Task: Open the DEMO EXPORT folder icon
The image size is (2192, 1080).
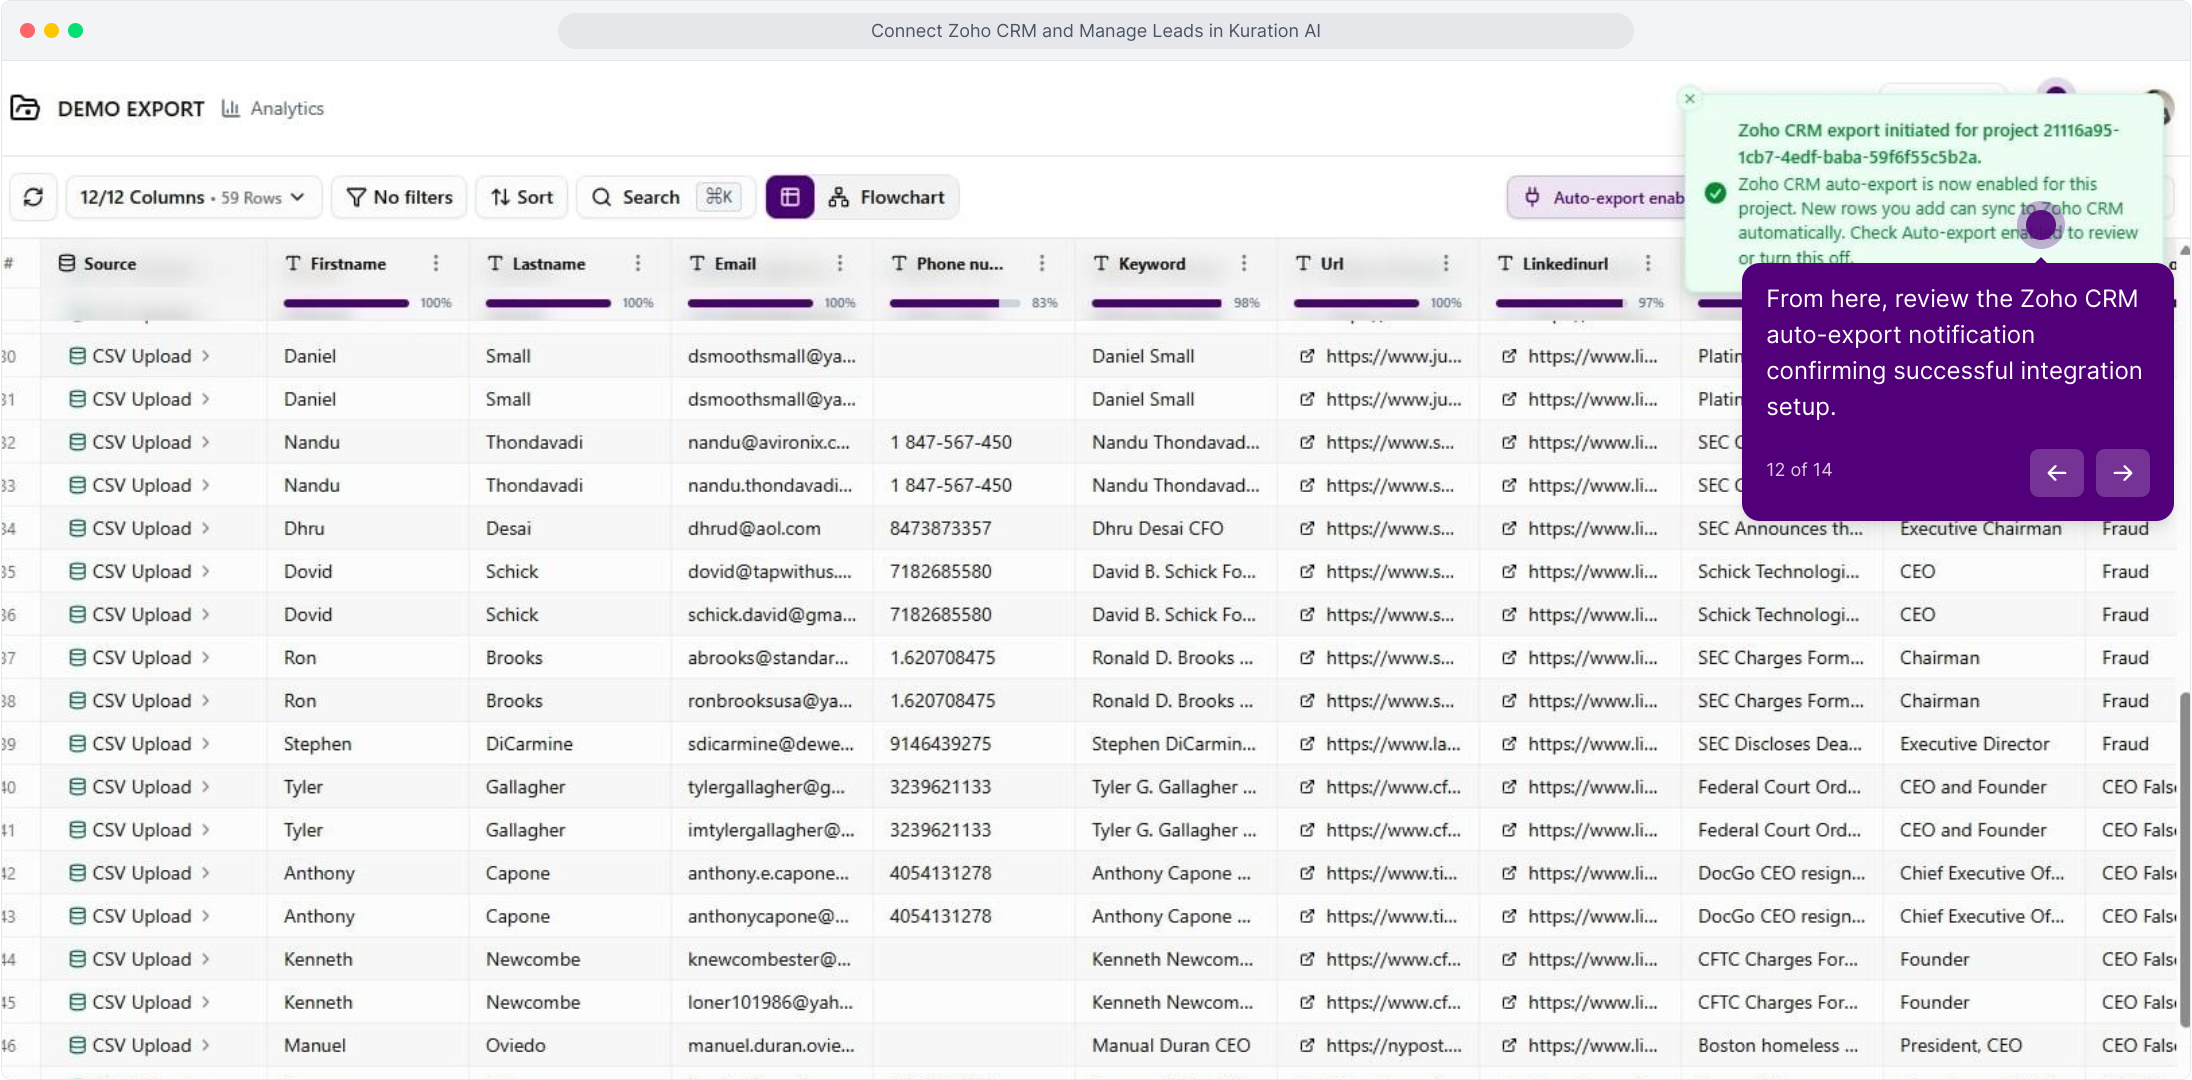Action: pyautogui.click(x=25, y=108)
